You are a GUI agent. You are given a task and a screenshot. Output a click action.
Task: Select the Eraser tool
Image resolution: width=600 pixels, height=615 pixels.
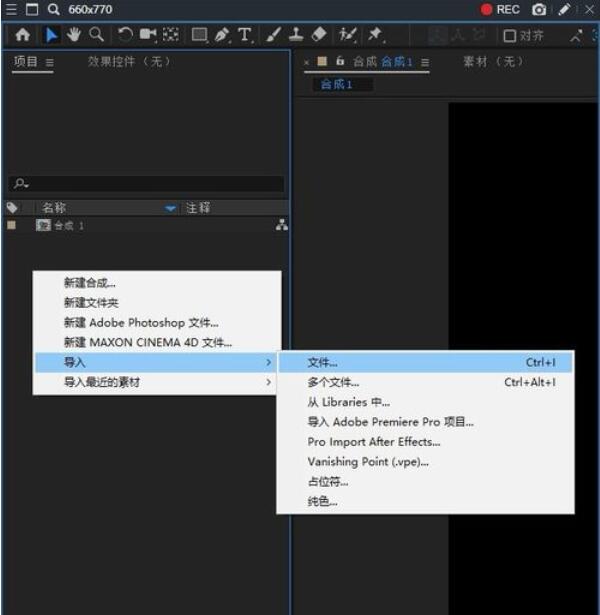[x=319, y=35]
